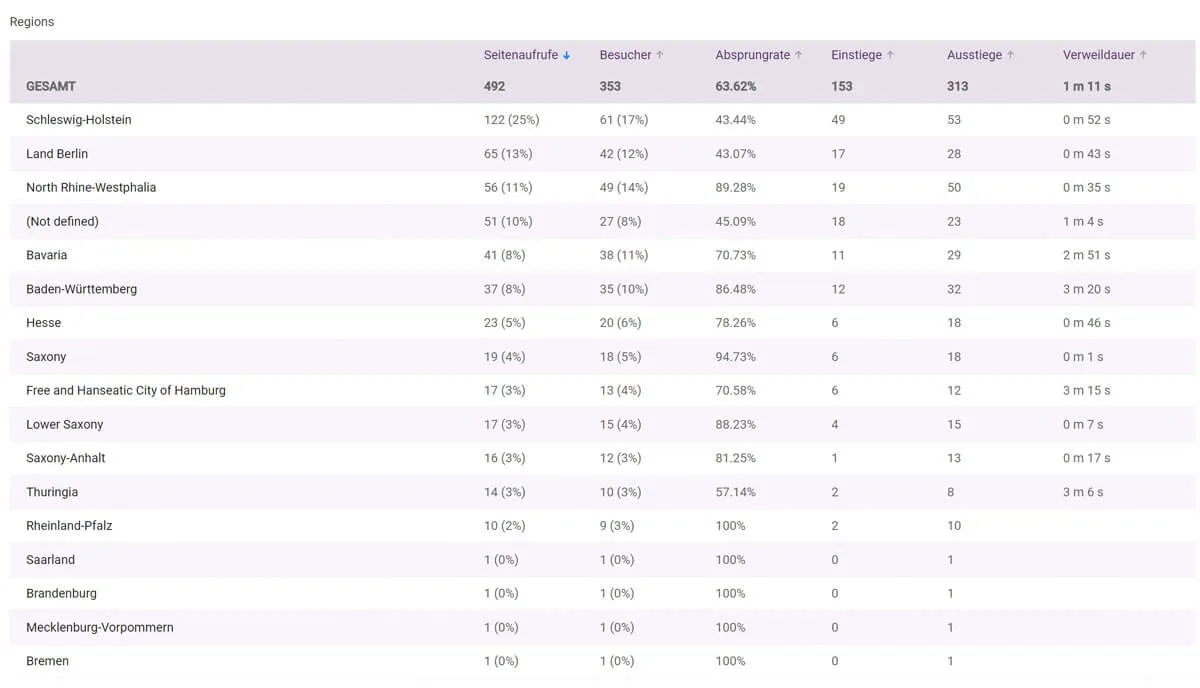Click the Hesse region name

click(44, 323)
